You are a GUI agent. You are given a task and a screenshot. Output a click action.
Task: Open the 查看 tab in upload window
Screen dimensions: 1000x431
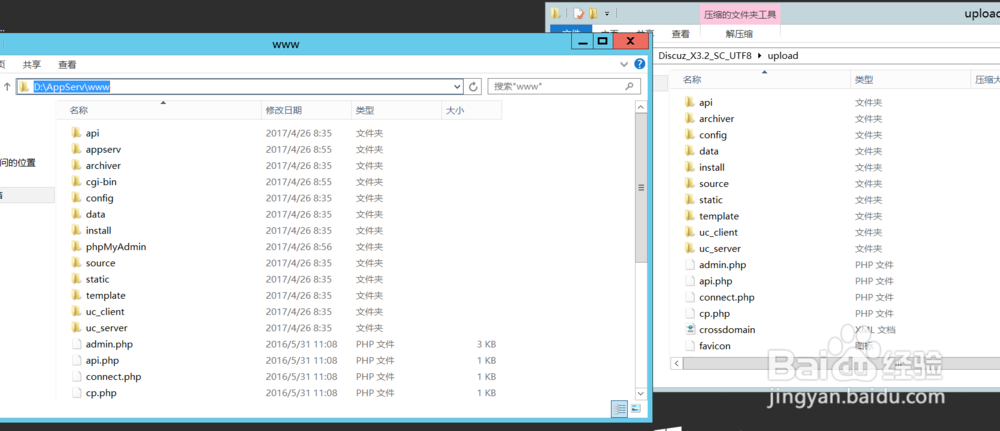coord(680,34)
